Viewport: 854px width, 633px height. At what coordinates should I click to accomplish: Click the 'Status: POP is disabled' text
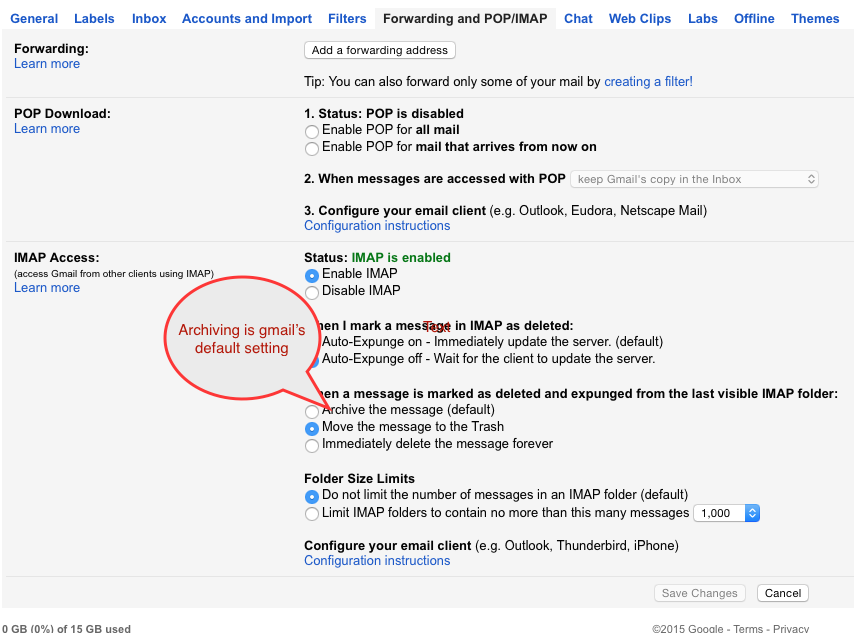click(391, 114)
